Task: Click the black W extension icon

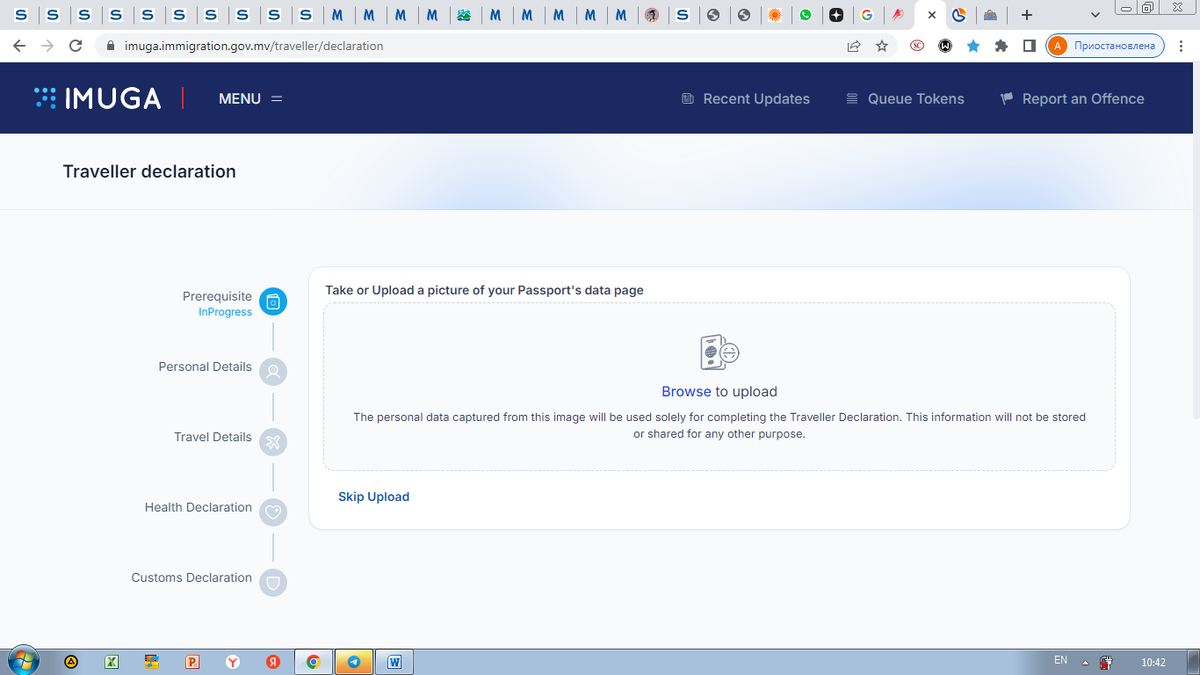Action: [945, 46]
